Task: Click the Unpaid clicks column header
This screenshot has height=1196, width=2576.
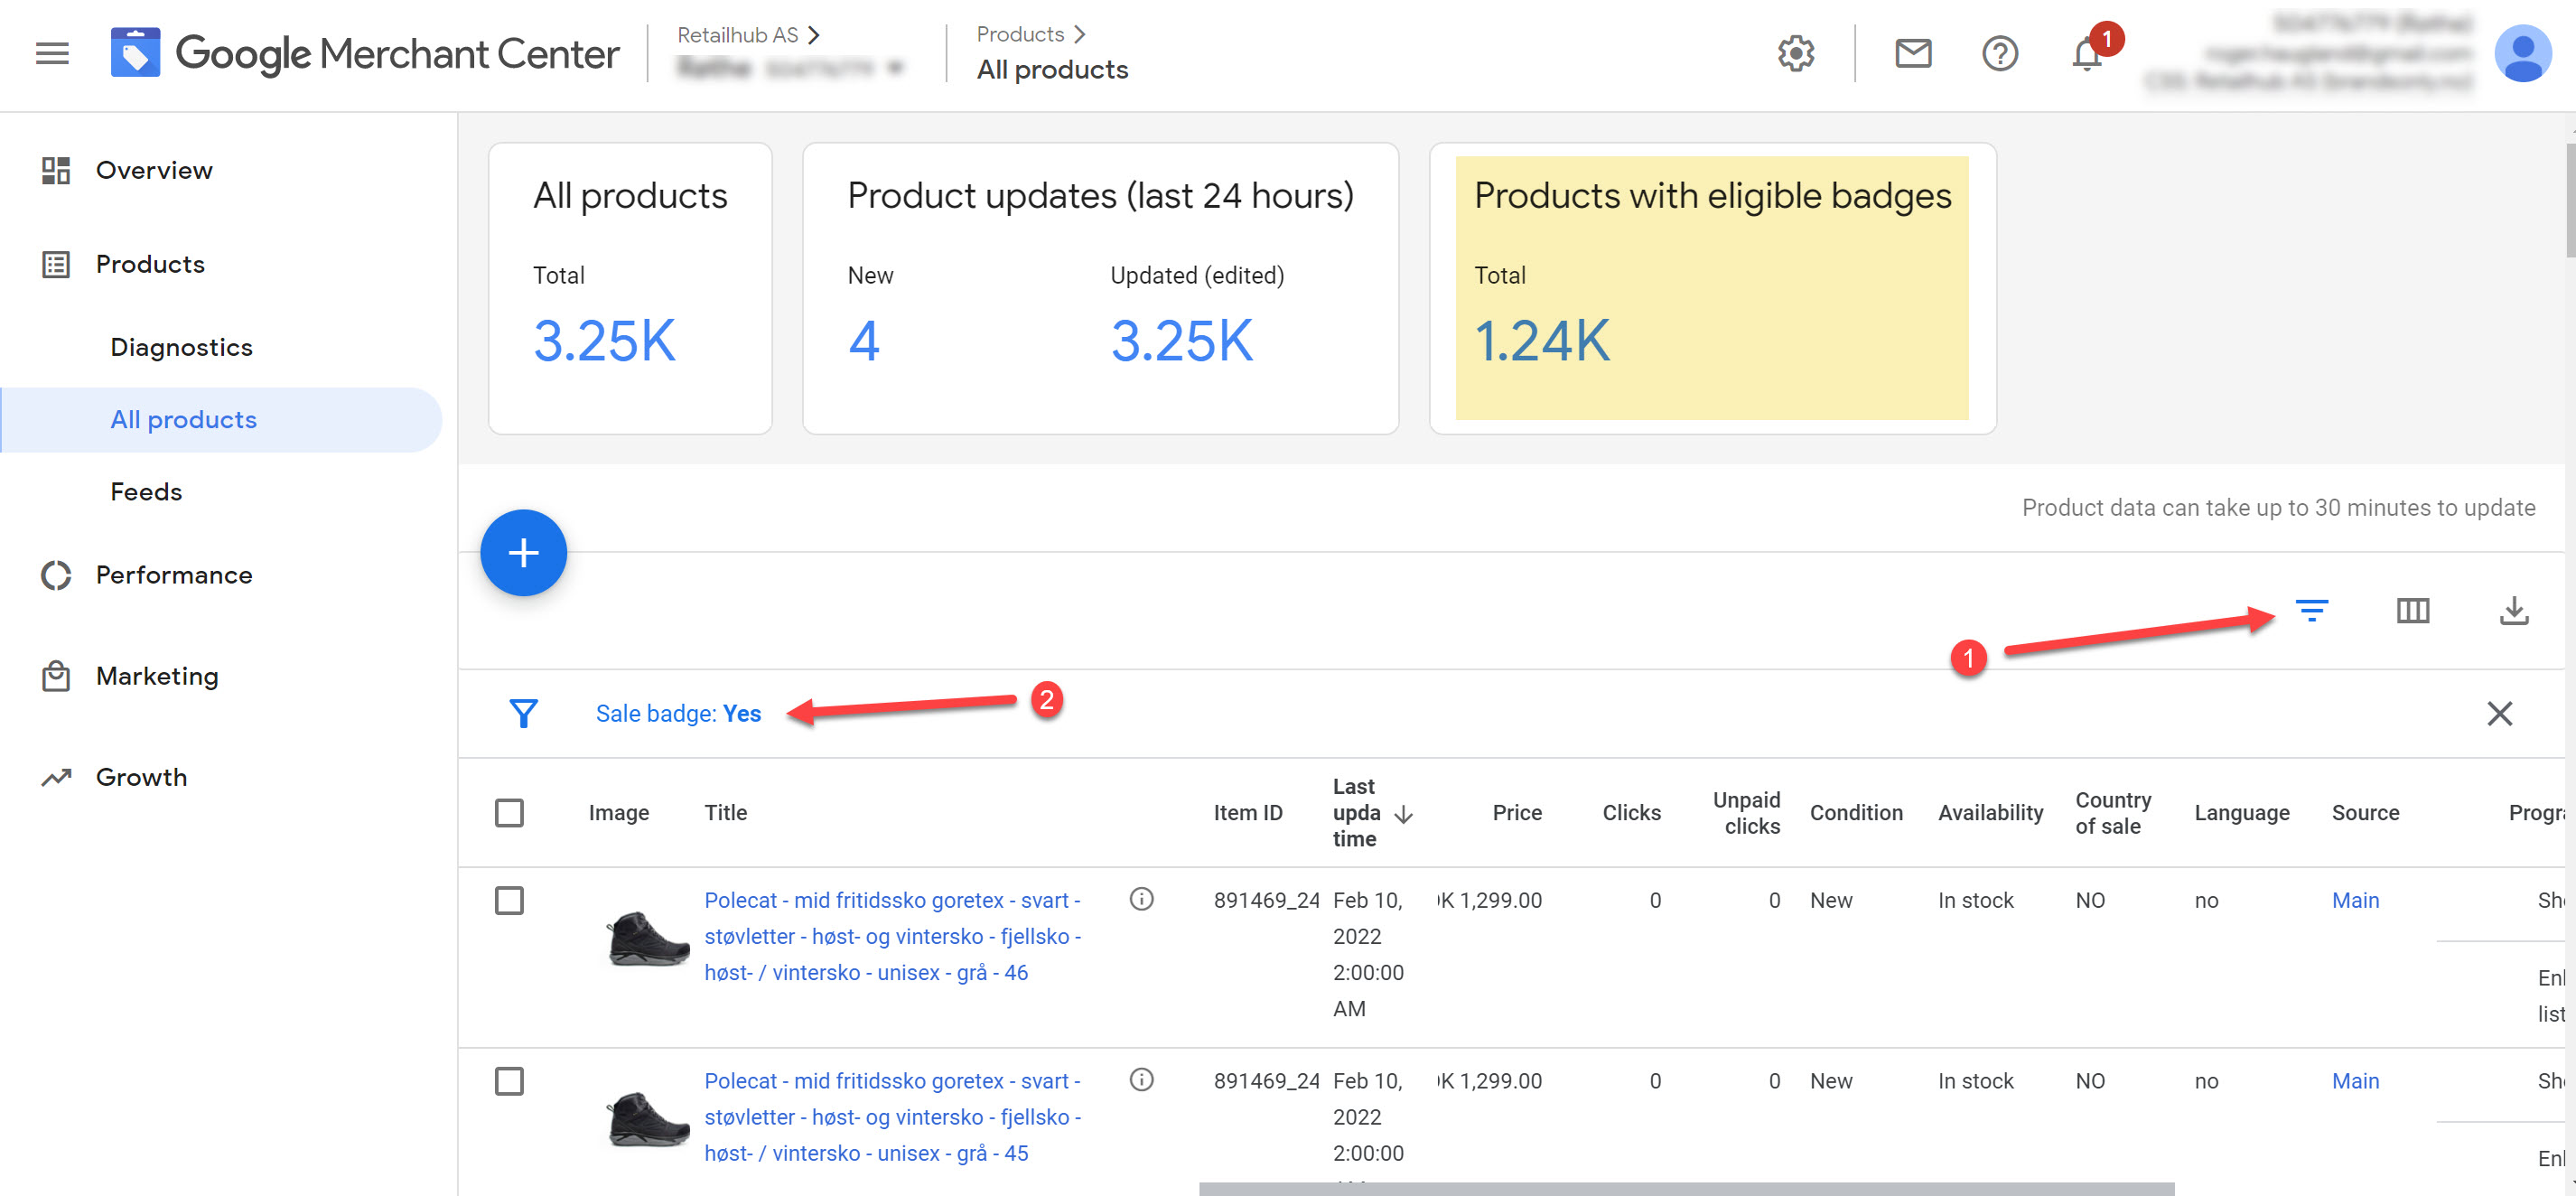Action: (x=1746, y=813)
